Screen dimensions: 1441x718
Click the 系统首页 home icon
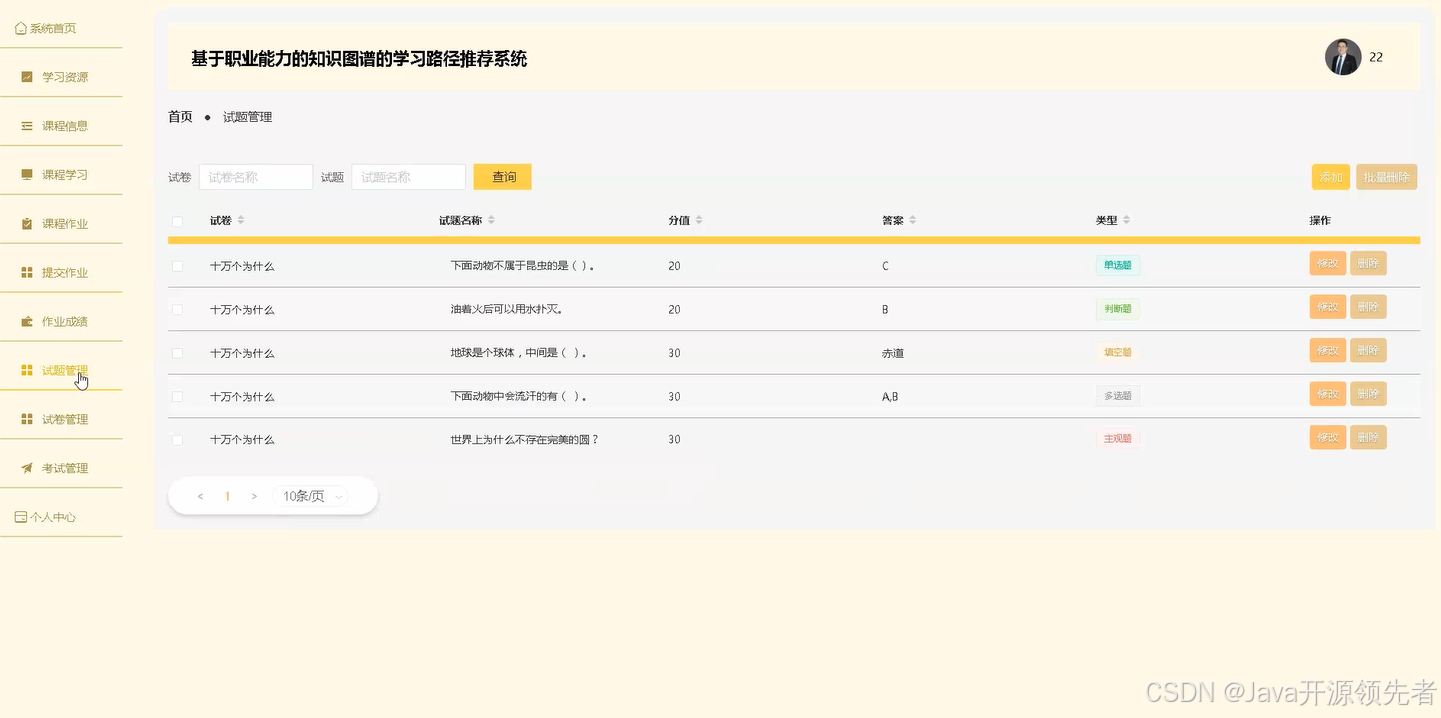click(x=22, y=28)
